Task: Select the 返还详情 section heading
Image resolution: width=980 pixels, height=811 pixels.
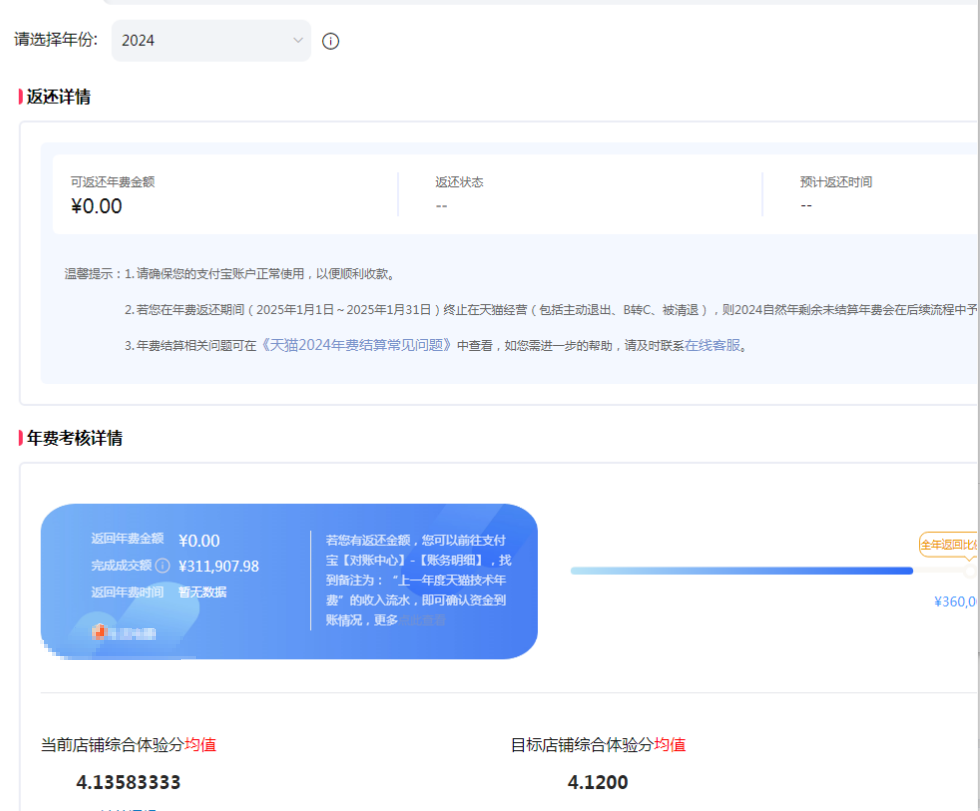Action: pos(58,97)
